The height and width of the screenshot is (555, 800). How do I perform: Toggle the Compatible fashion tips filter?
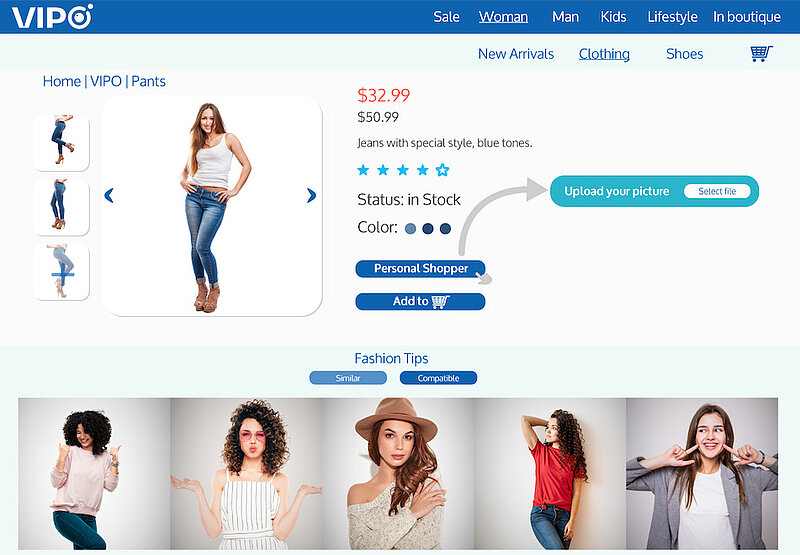point(438,378)
